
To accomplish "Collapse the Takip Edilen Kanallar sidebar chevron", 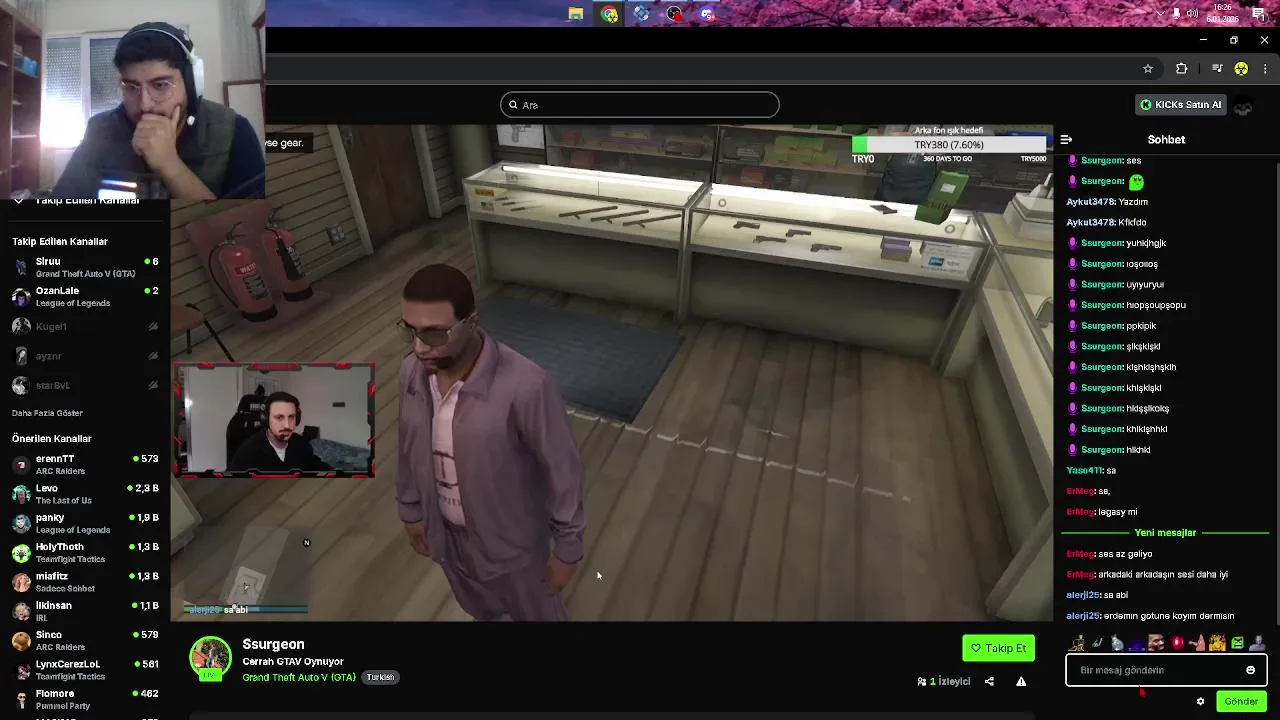I will click(x=18, y=201).
